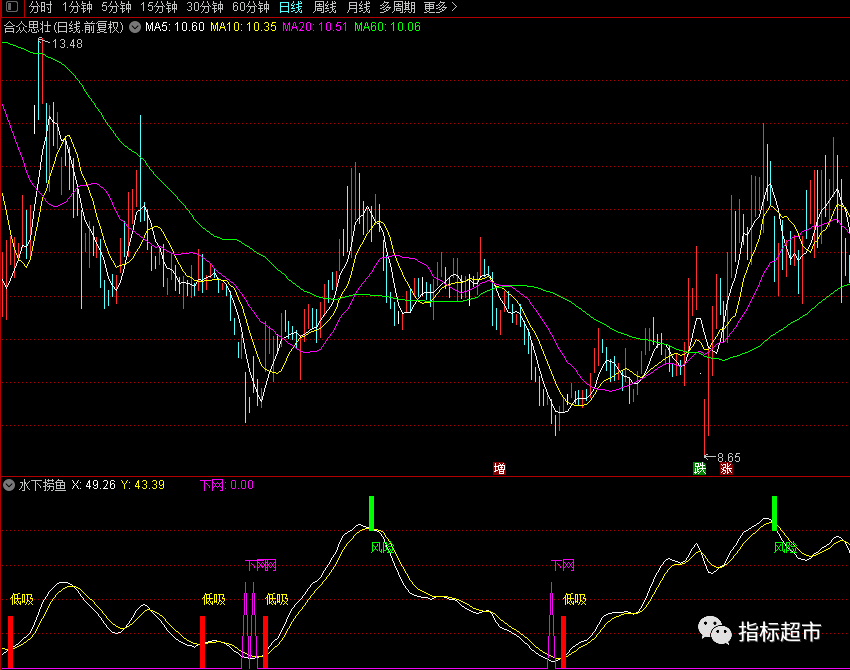
Task: Click the green 跌 event marker
Action: click(700, 468)
